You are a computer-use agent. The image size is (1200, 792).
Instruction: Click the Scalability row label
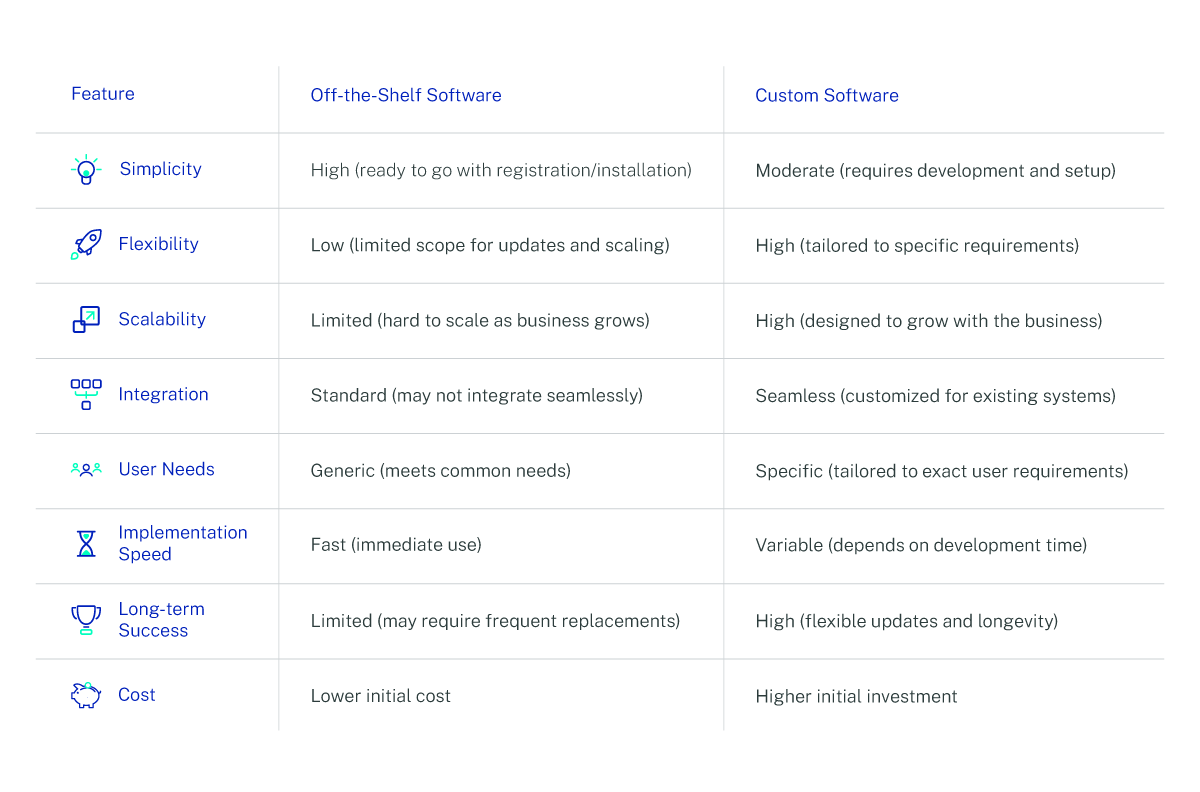tap(162, 319)
